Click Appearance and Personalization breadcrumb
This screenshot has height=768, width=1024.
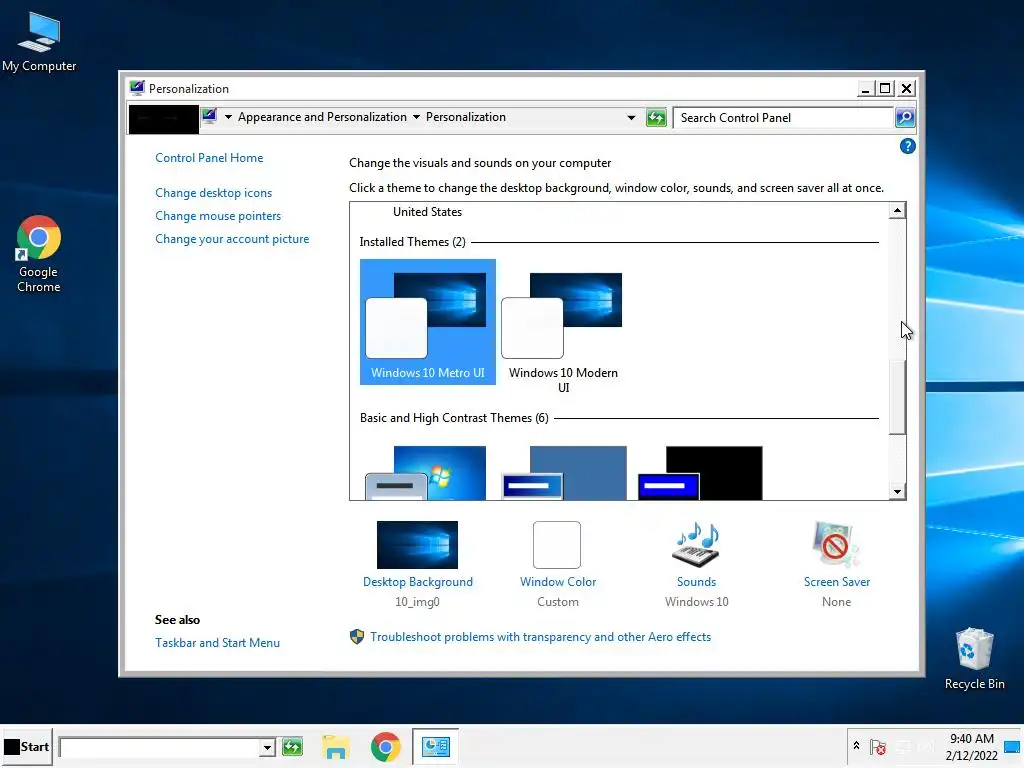click(x=322, y=117)
